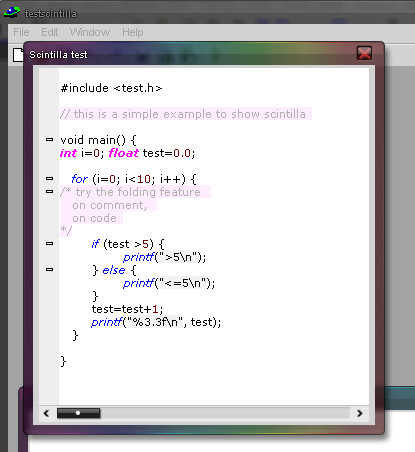Click the empty horizontal scrollbar track
The width and height of the screenshot is (415, 452).
coord(225,413)
